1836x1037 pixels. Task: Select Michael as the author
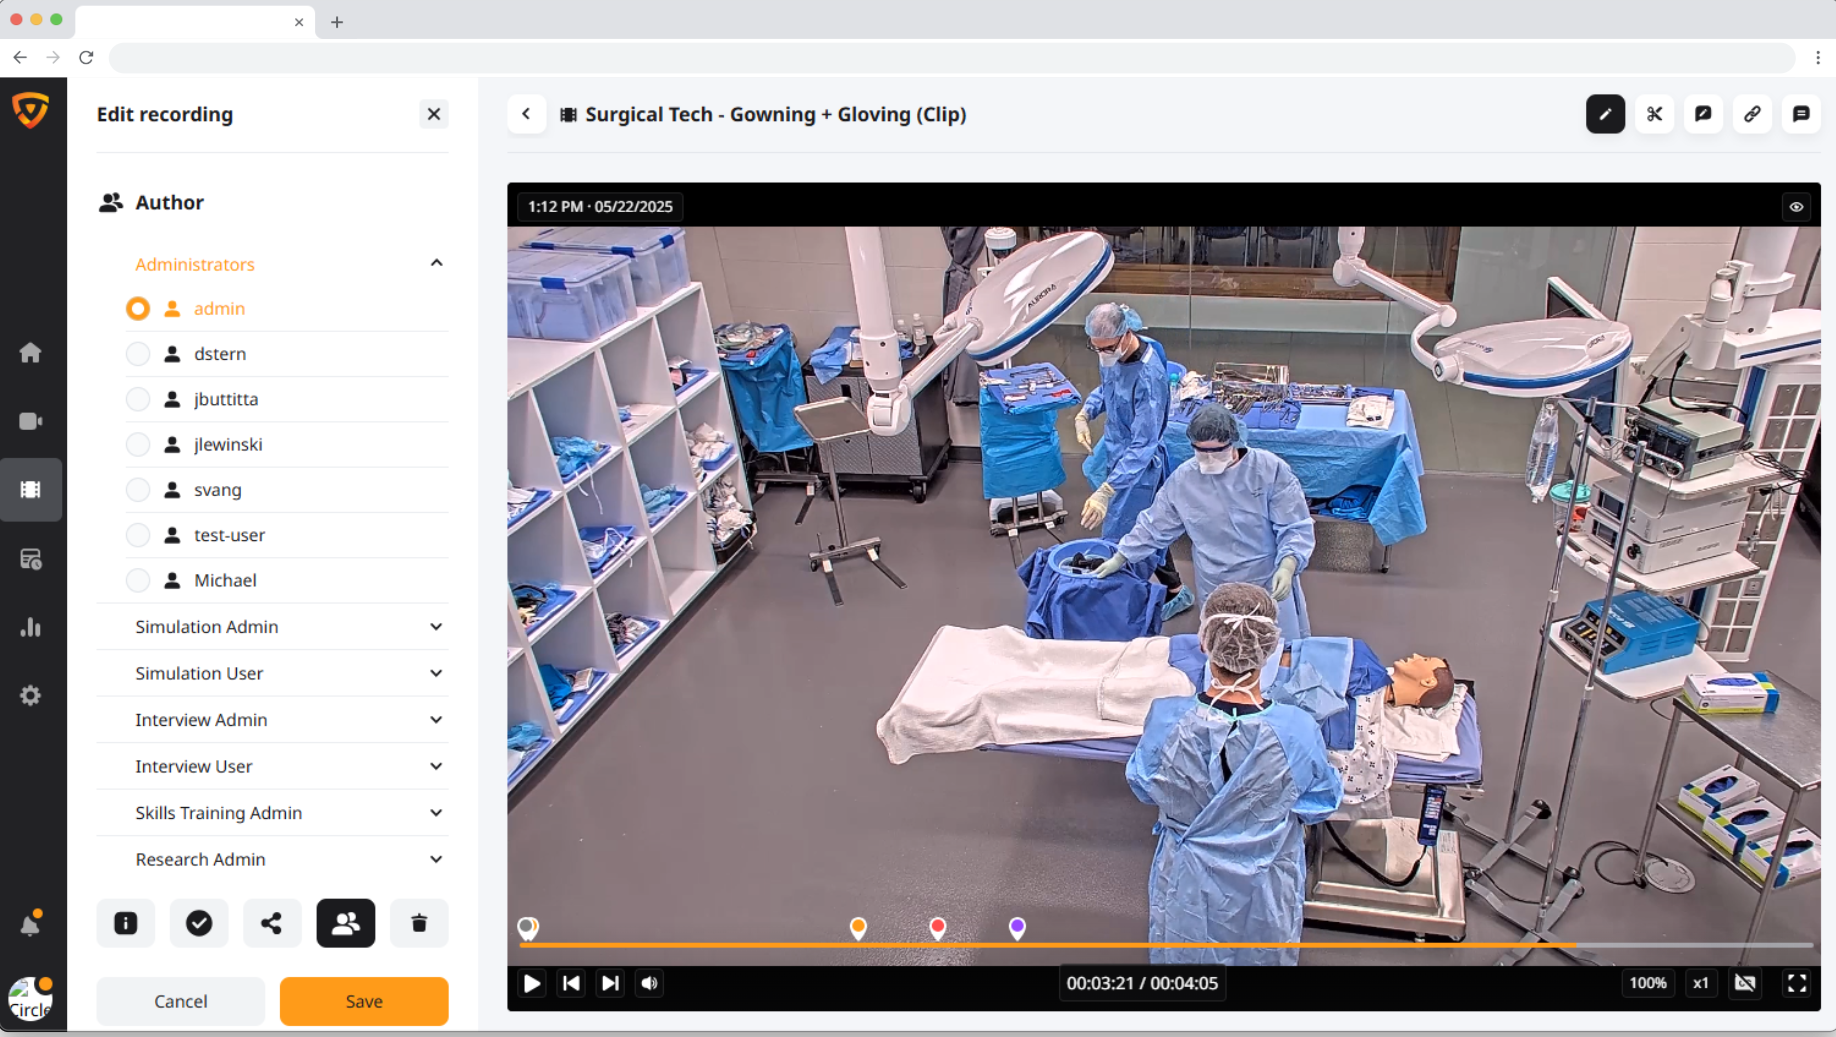[137, 580]
